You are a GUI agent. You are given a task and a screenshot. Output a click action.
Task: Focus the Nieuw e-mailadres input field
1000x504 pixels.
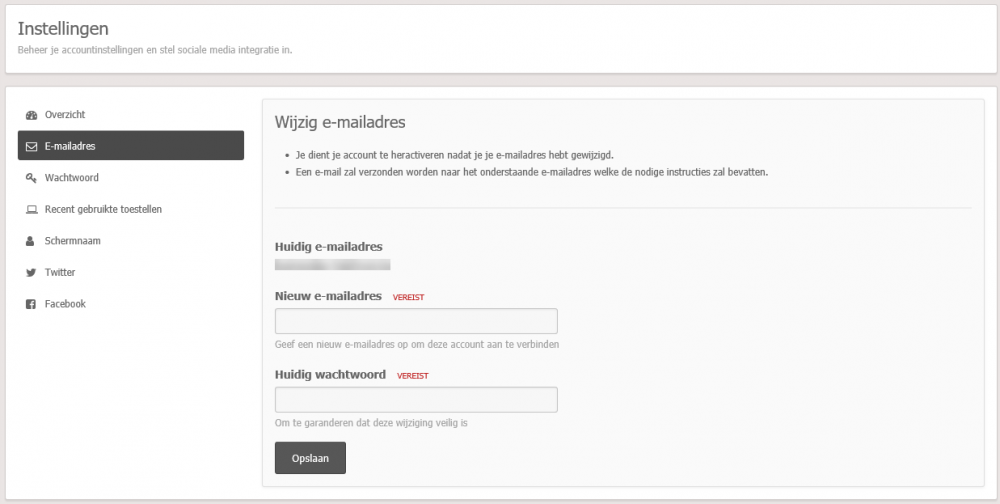point(416,321)
